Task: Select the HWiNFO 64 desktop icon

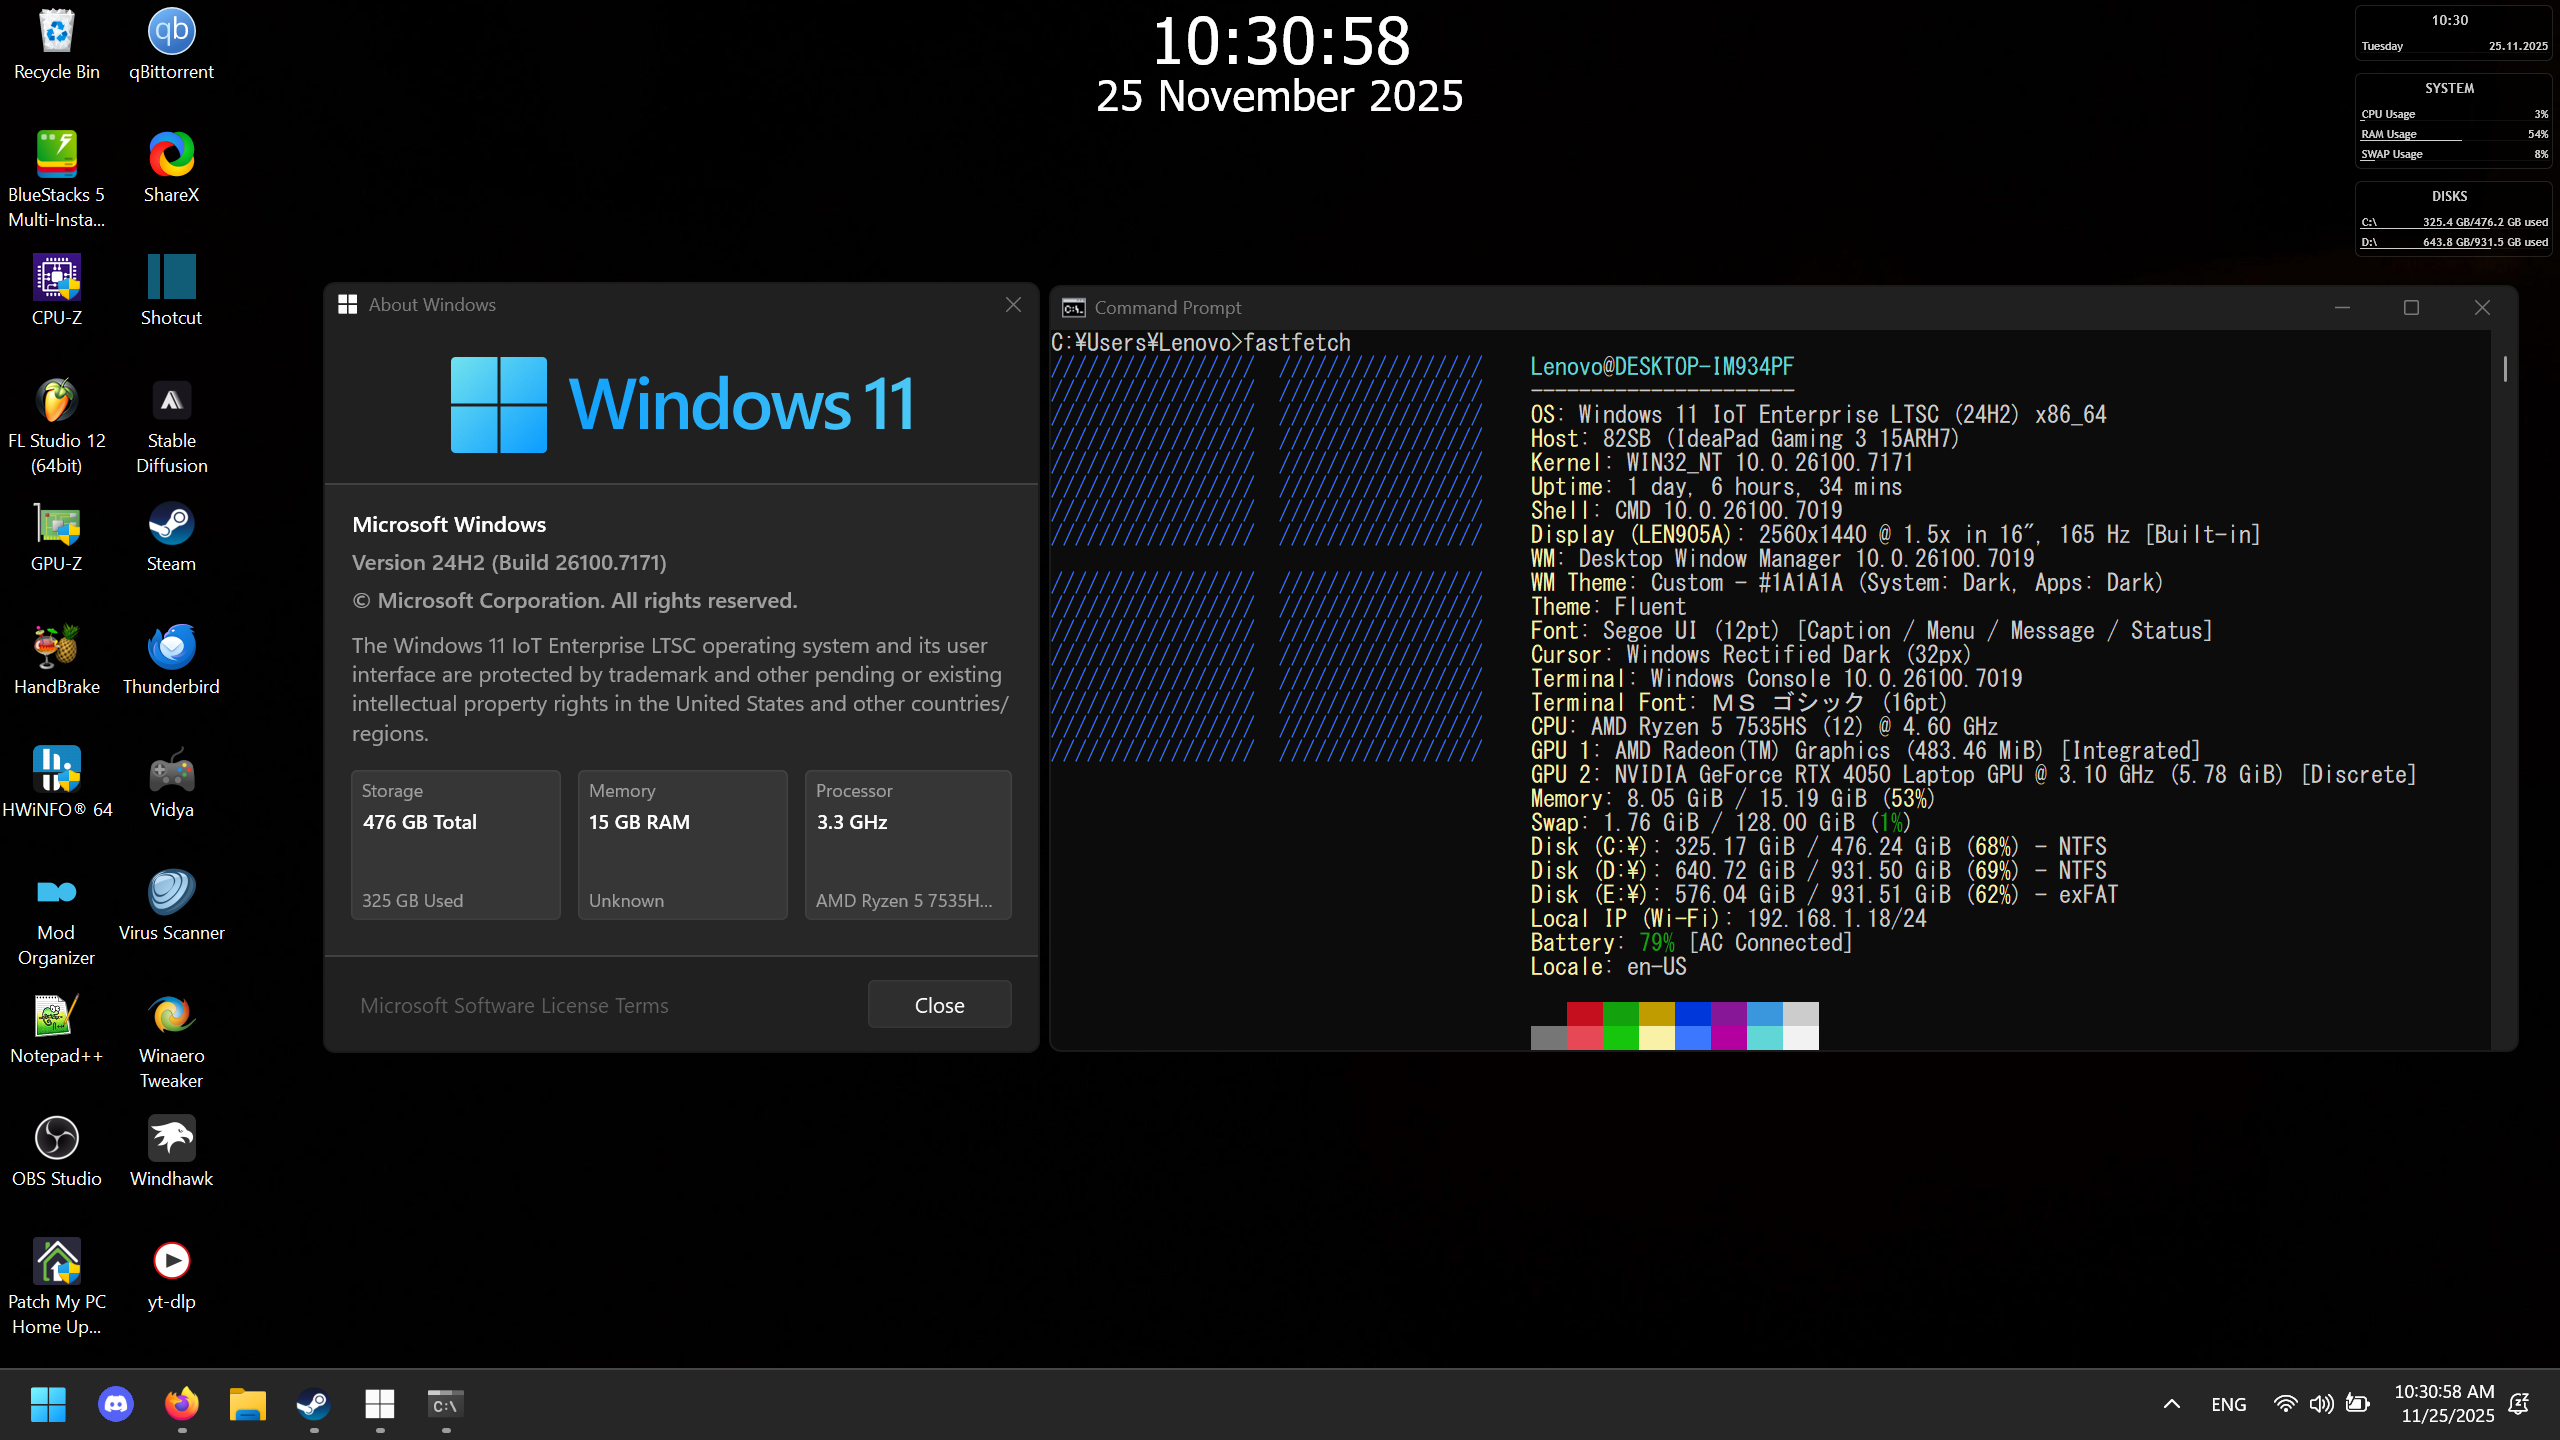Action: point(57,770)
